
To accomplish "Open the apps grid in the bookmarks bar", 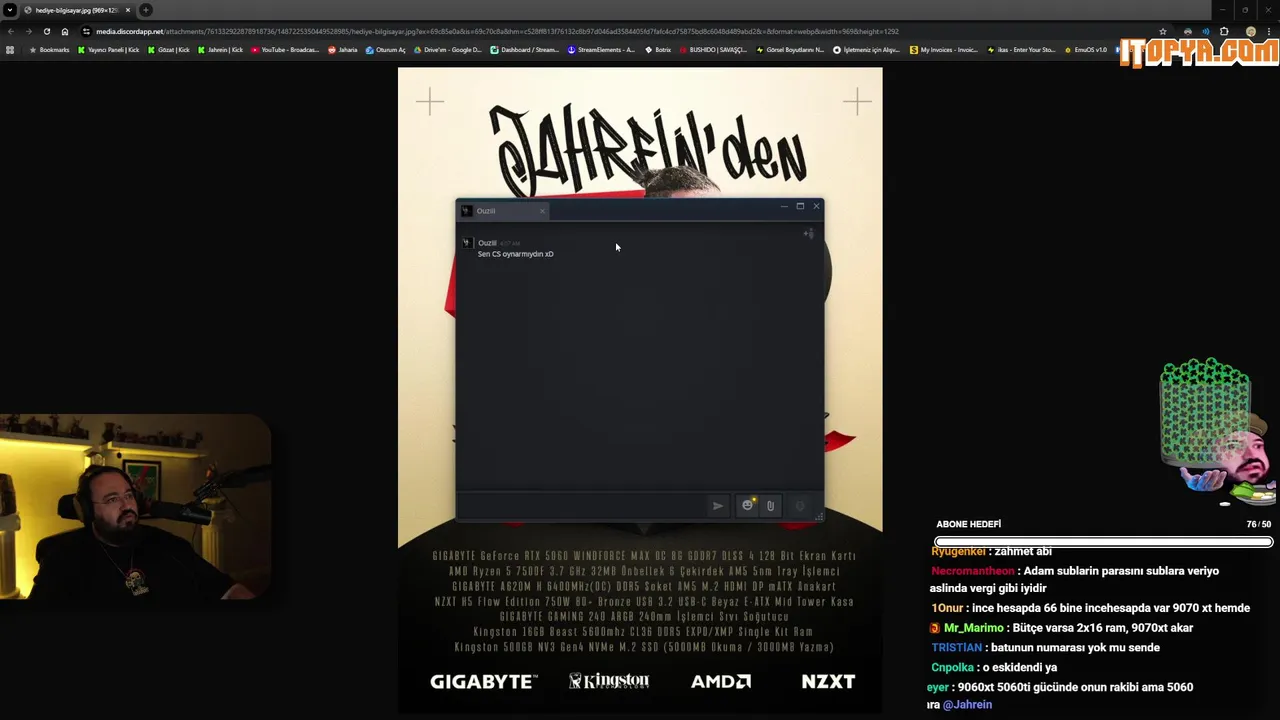I will [x=10, y=49].
